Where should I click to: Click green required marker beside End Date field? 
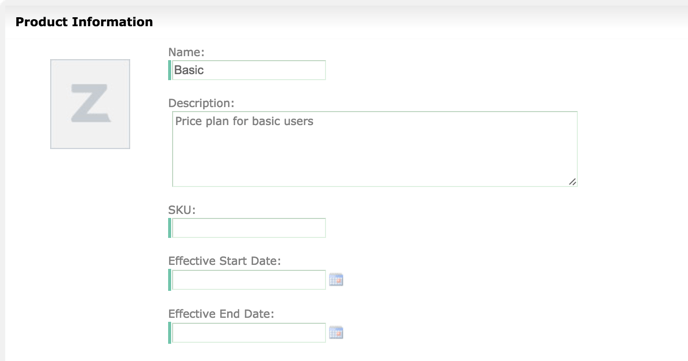[x=169, y=333]
